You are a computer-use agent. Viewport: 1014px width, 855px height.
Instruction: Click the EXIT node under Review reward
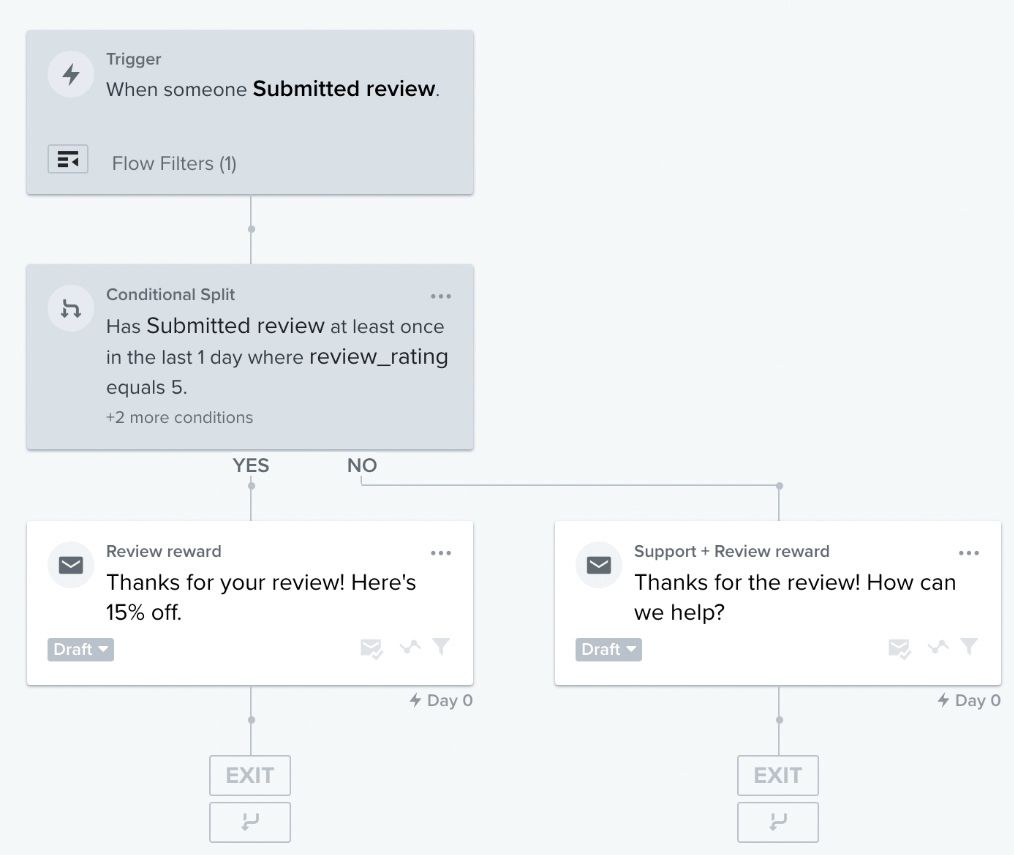tap(249, 775)
